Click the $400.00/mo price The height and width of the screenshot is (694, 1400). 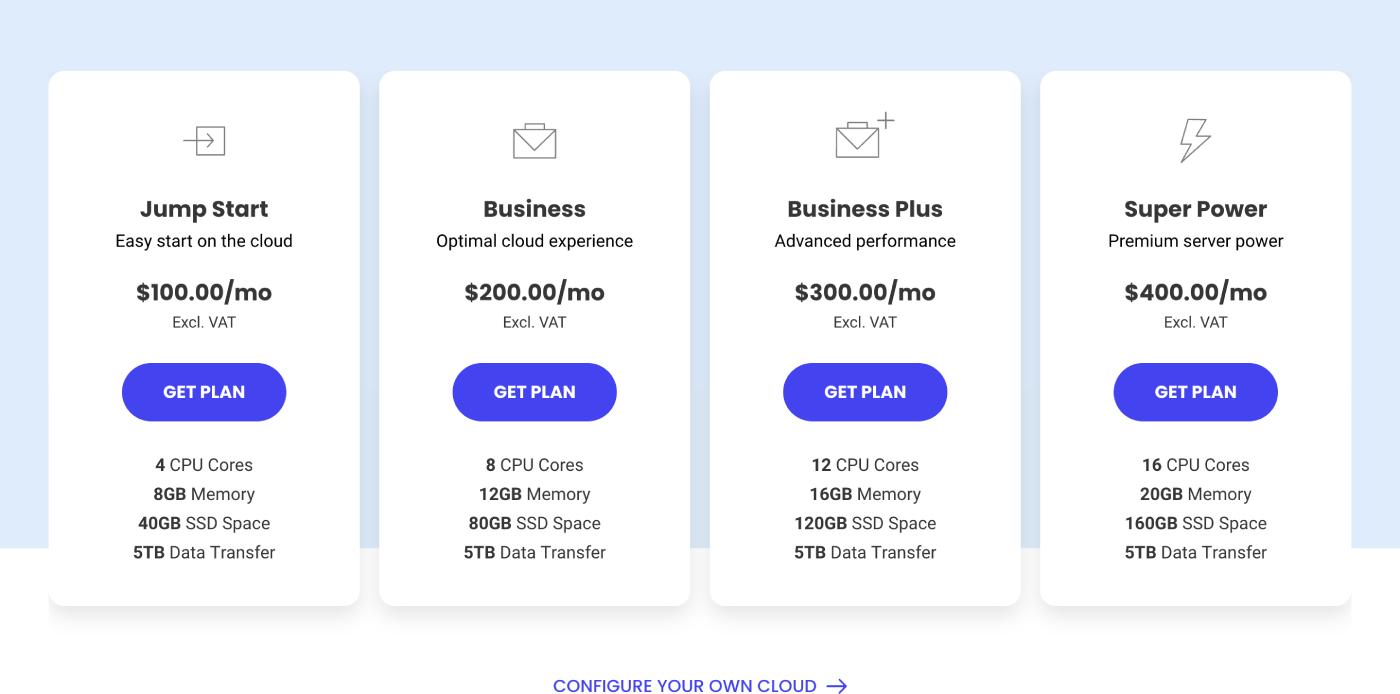[1195, 292]
